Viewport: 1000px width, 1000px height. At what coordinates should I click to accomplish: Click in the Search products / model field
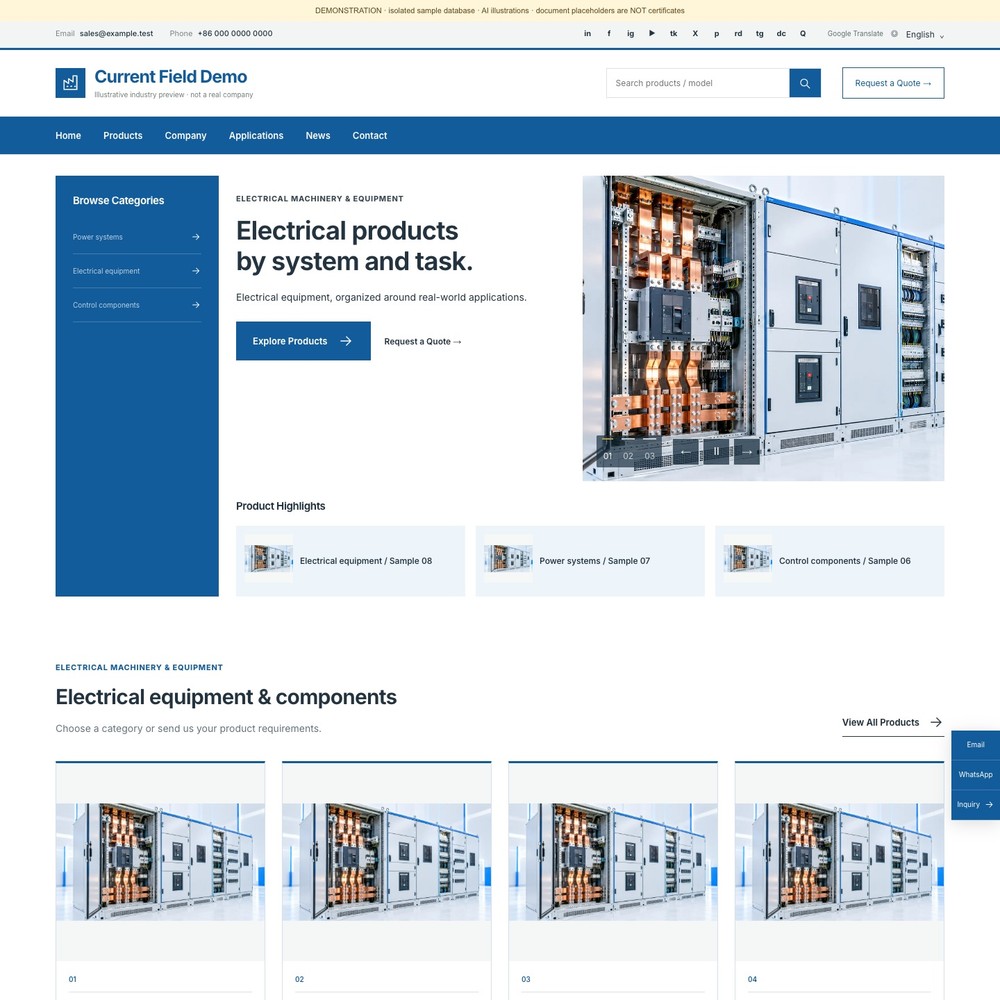coord(698,84)
